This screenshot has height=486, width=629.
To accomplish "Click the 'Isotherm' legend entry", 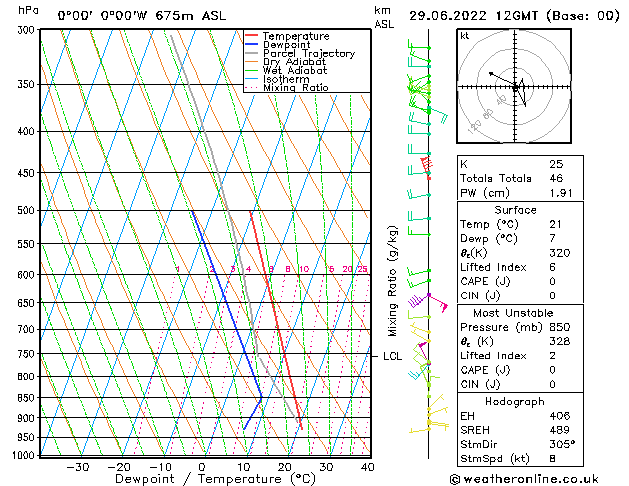I will pyautogui.click(x=286, y=79).
